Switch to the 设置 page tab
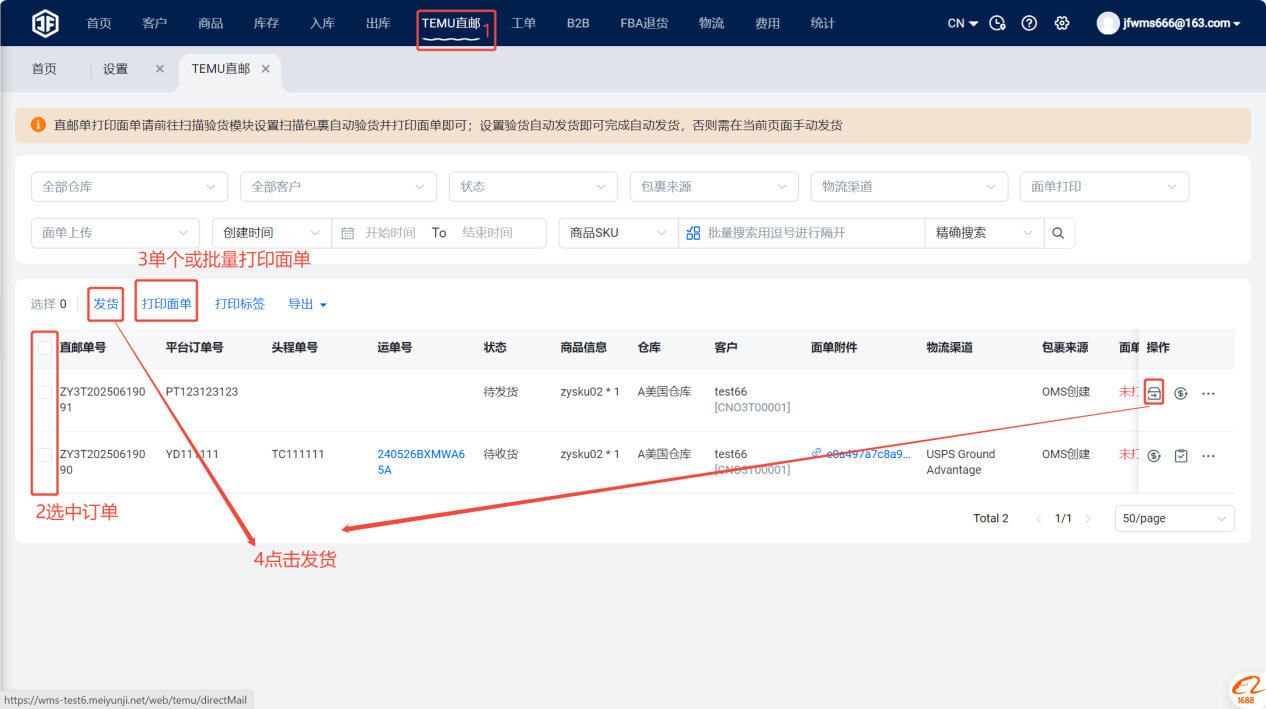The image size is (1266, 709). tap(116, 69)
